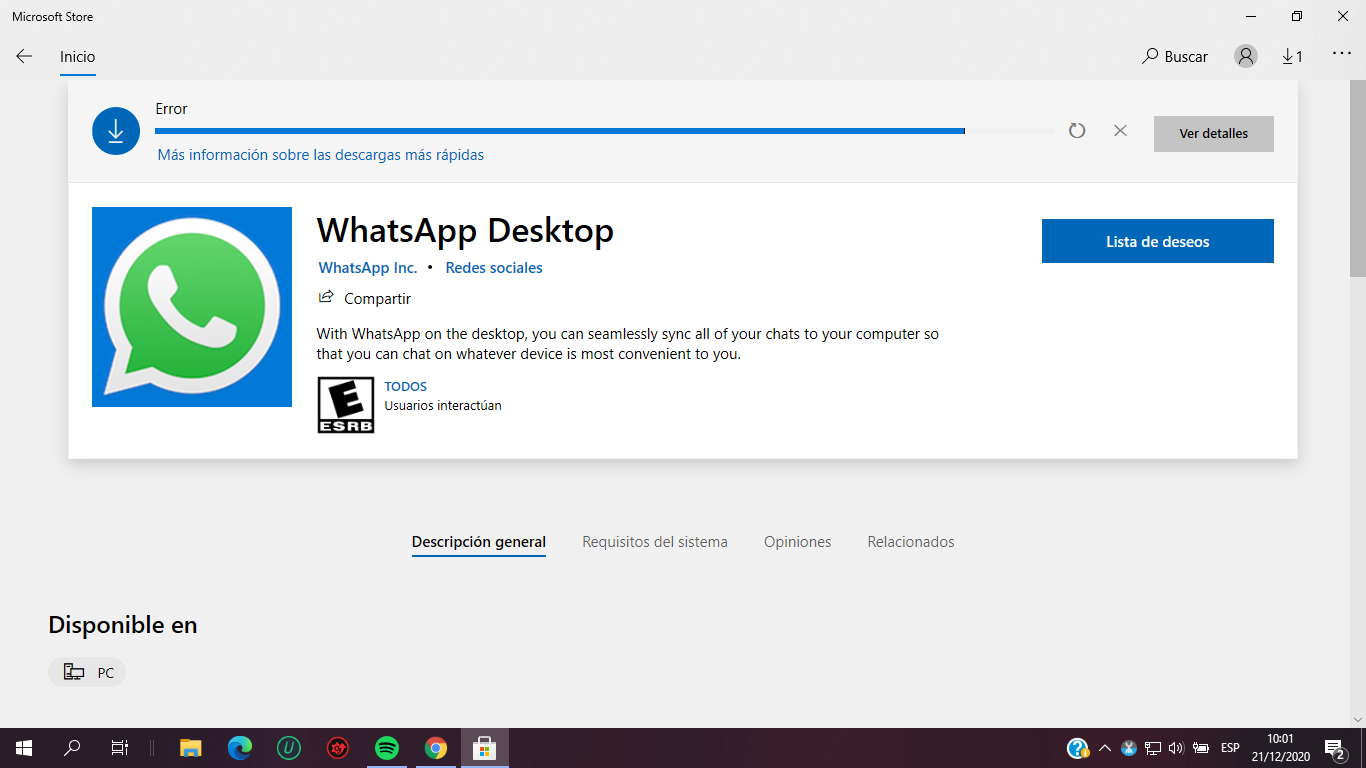1366x768 pixels.
Task: Open the clock and date flyout
Action: [x=1281, y=748]
